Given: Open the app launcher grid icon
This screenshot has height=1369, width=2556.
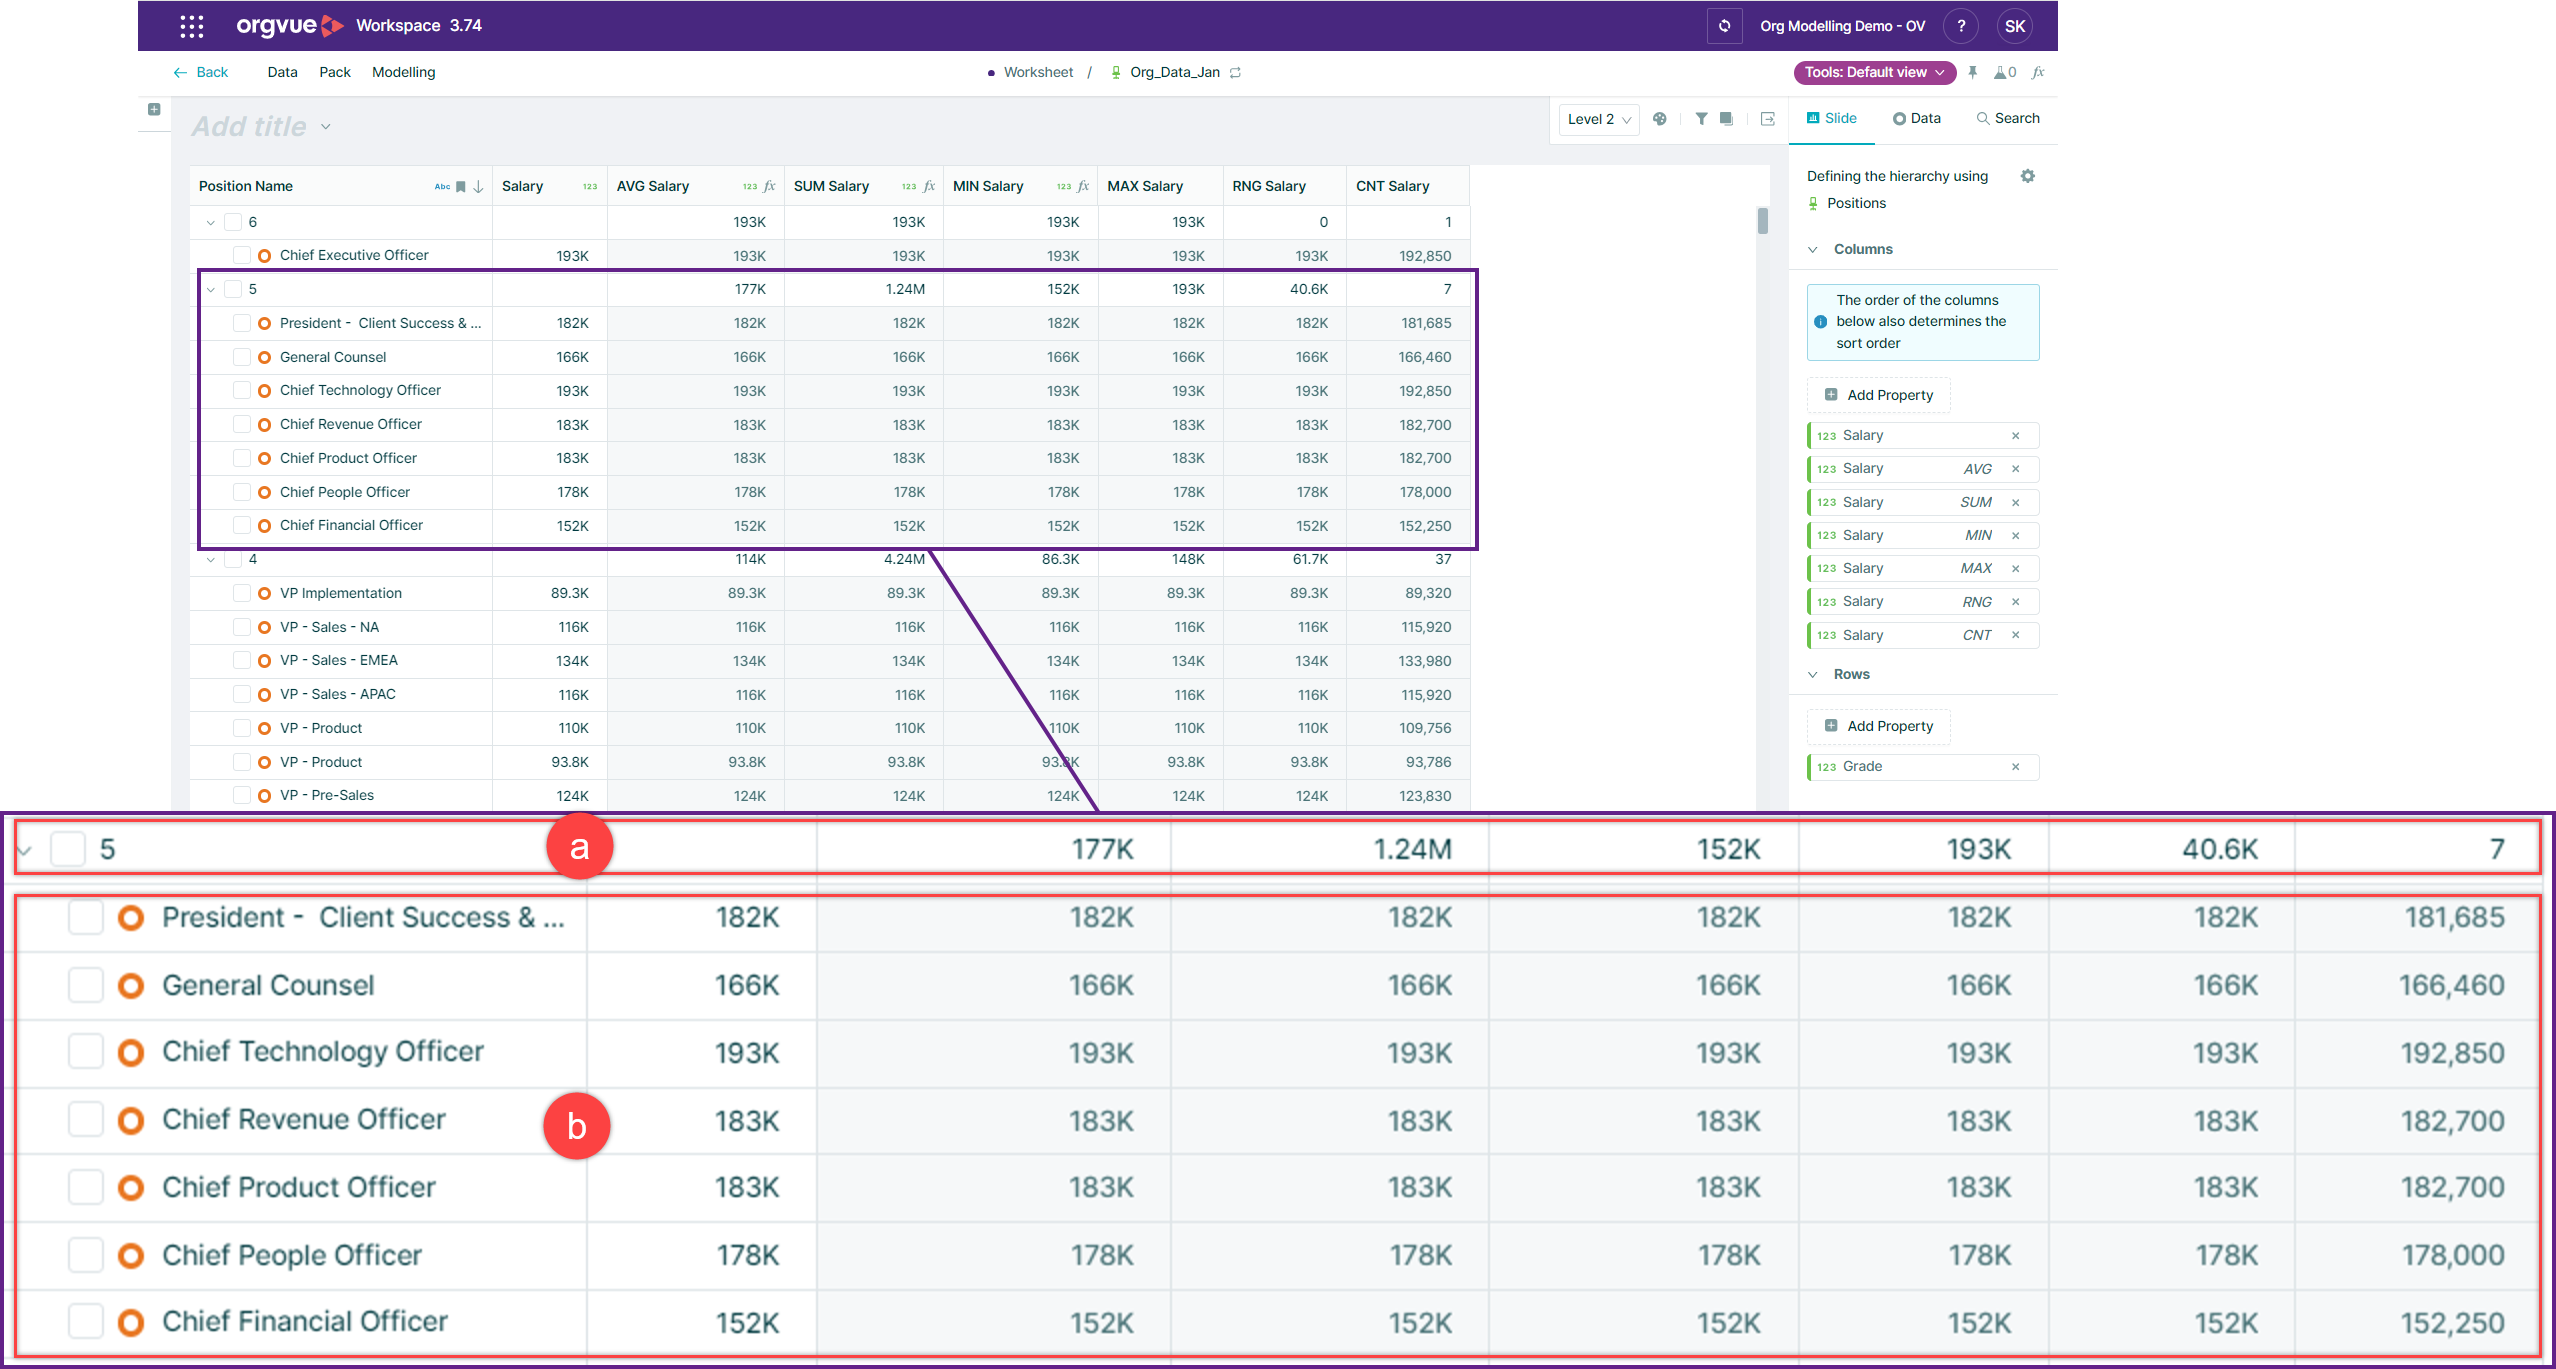Looking at the screenshot, I should coord(192,26).
